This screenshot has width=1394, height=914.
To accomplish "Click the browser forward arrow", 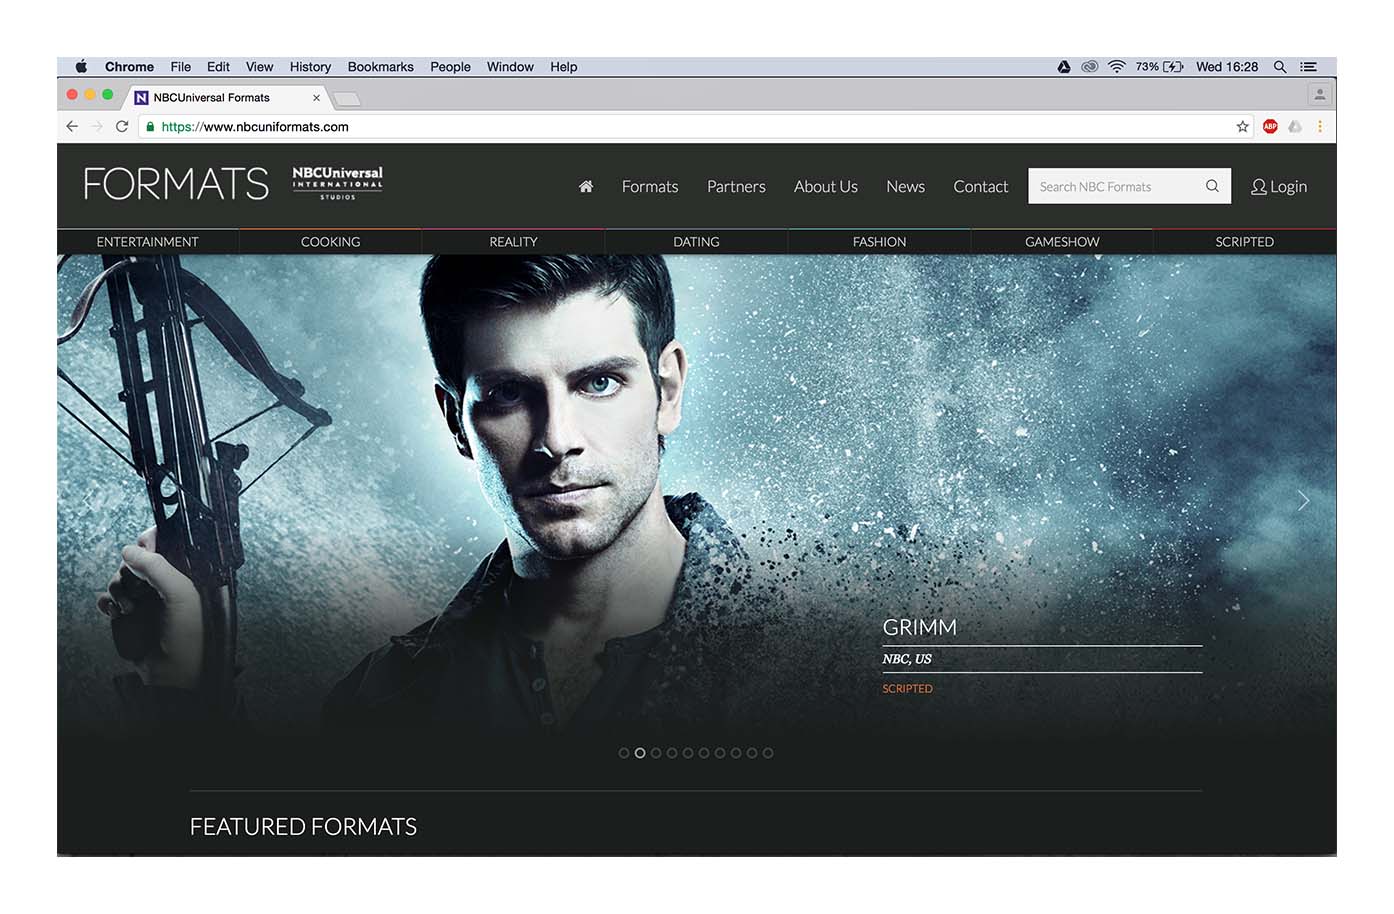I will 97,126.
